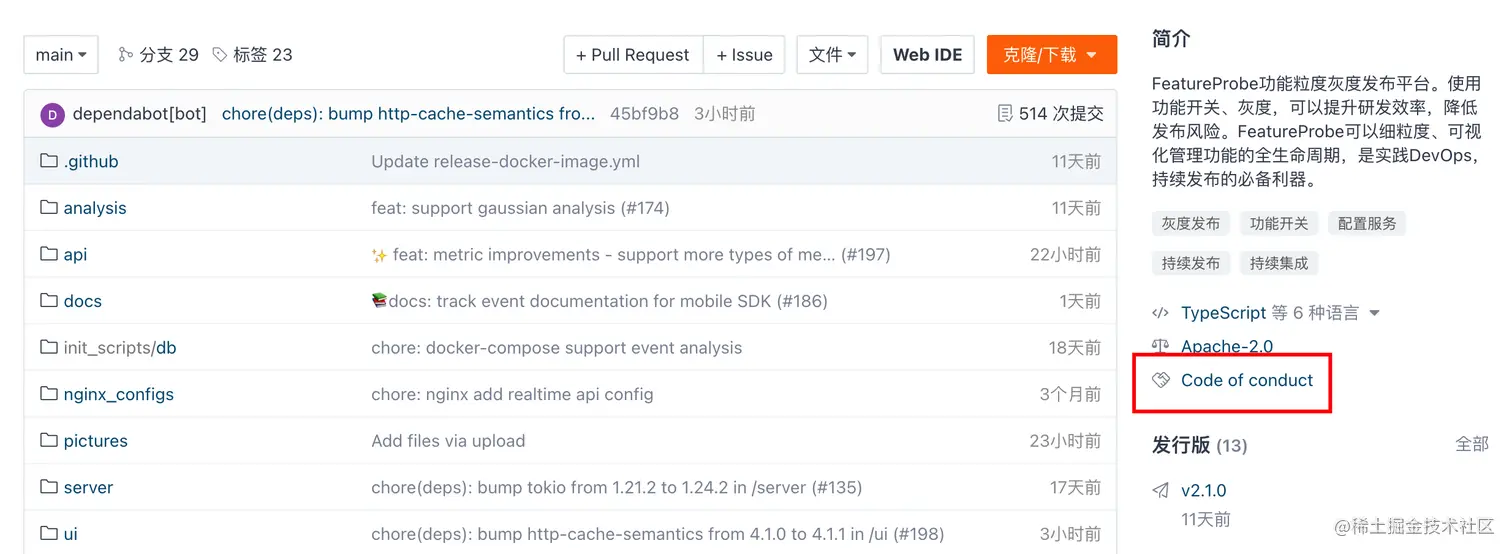Viewport: 1512px width, 554px height.
Task: Open commit Update release-docker-image.yml
Action: (505, 162)
